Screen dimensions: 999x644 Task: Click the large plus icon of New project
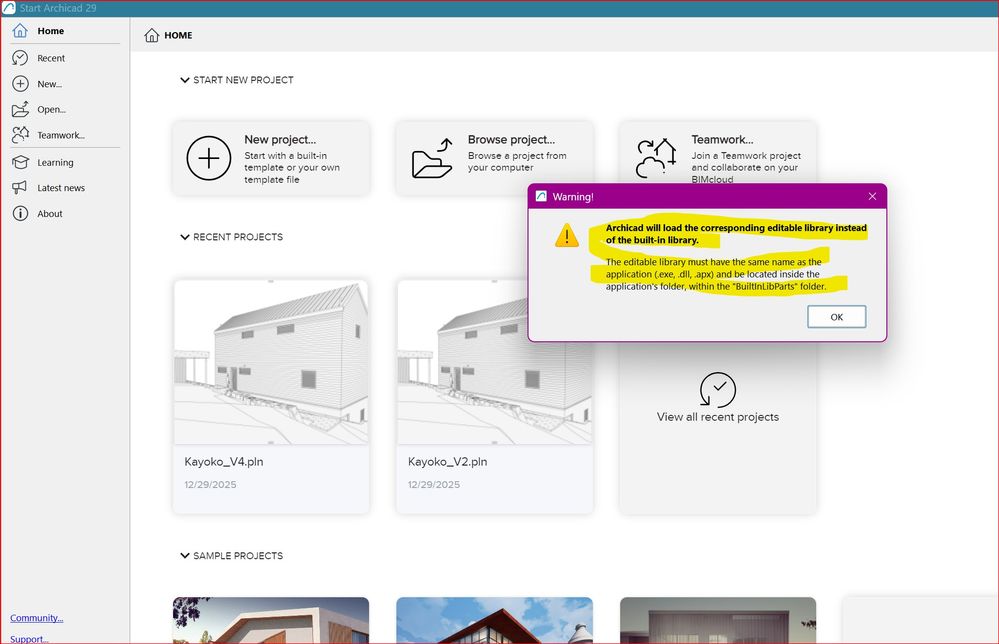(209, 158)
